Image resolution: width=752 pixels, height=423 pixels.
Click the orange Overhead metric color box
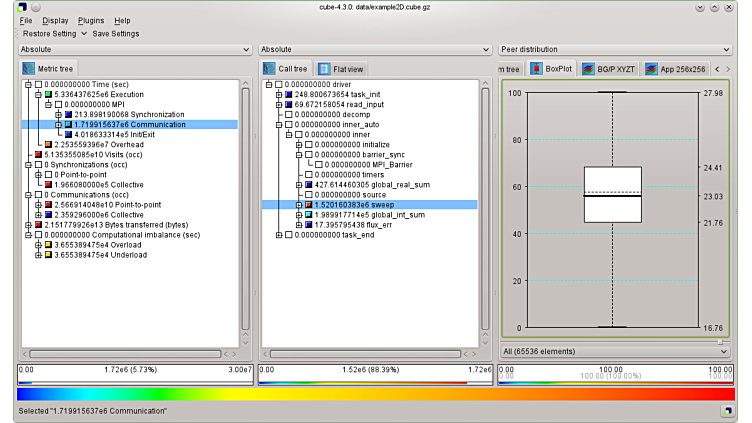(49, 145)
